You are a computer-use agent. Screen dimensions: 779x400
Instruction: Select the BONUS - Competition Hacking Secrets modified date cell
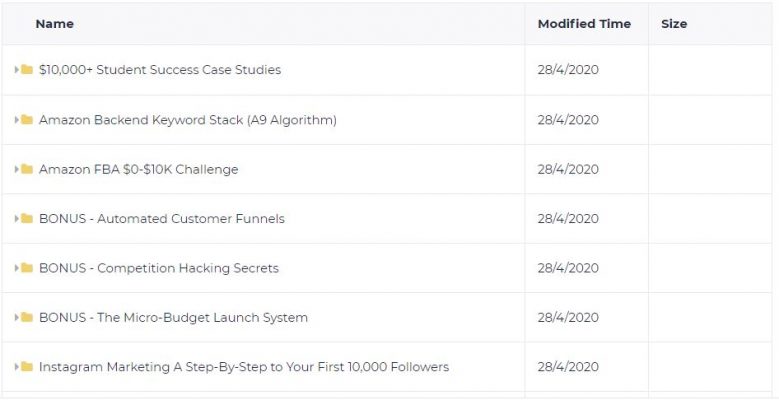(x=586, y=268)
